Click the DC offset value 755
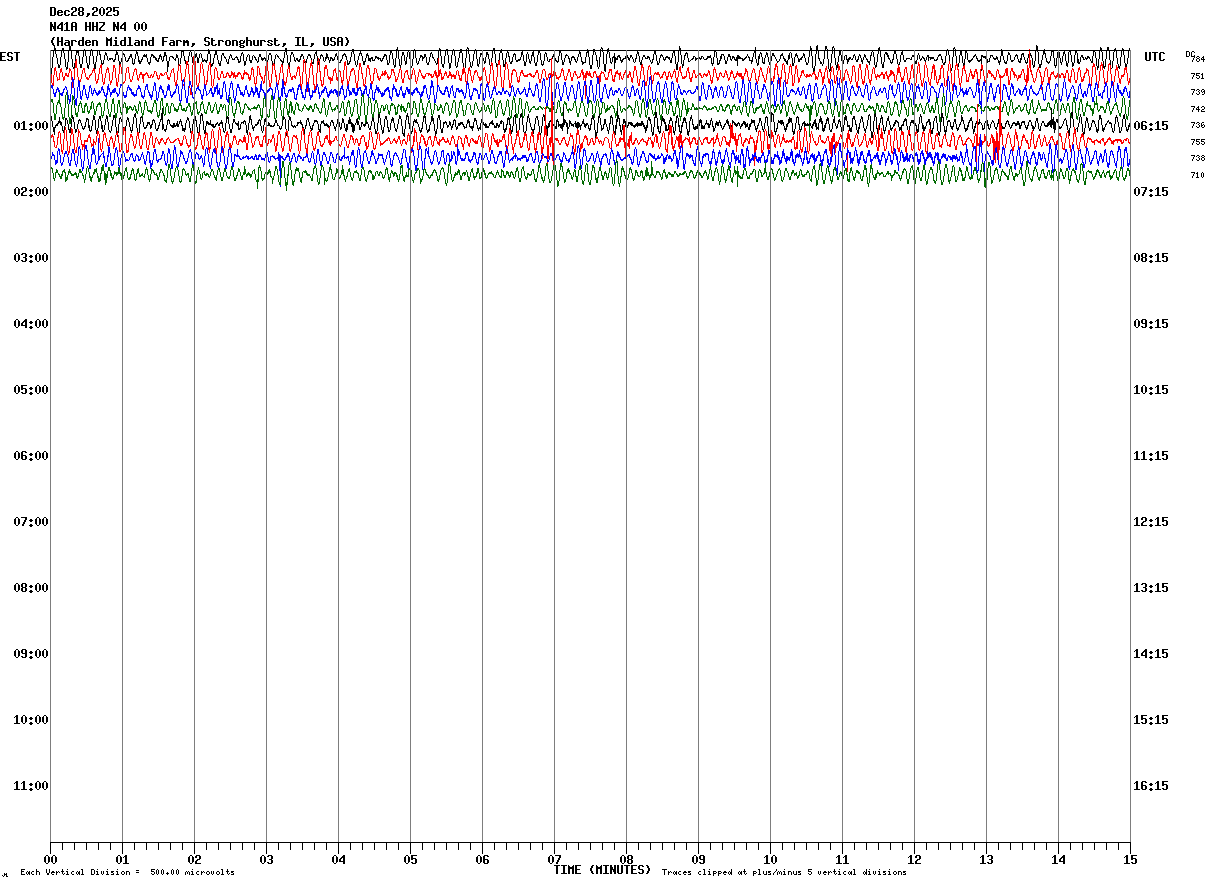The image size is (1210, 886). (1197, 142)
